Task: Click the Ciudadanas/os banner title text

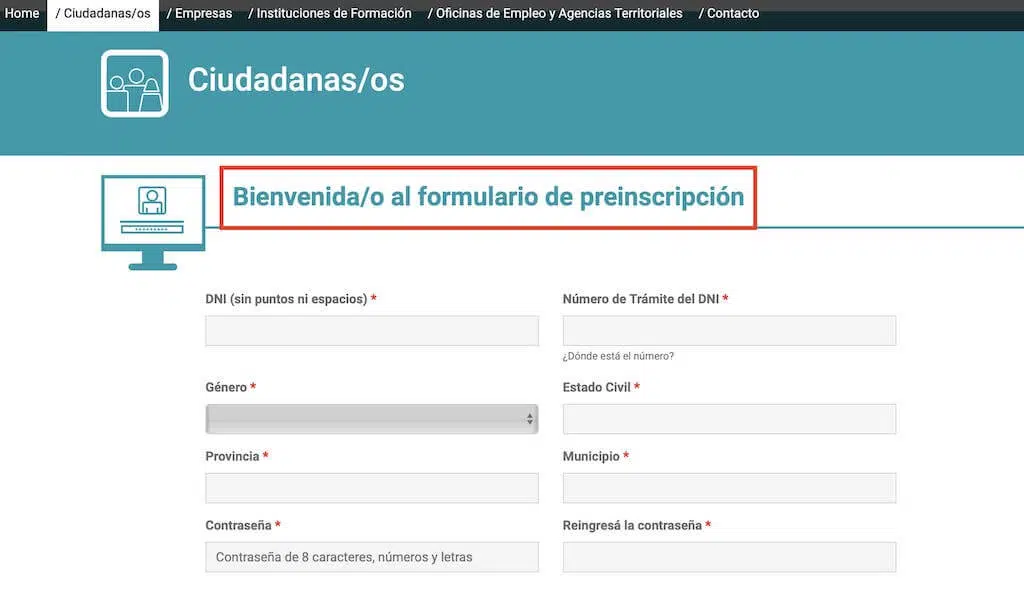Action: (x=296, y=80)
